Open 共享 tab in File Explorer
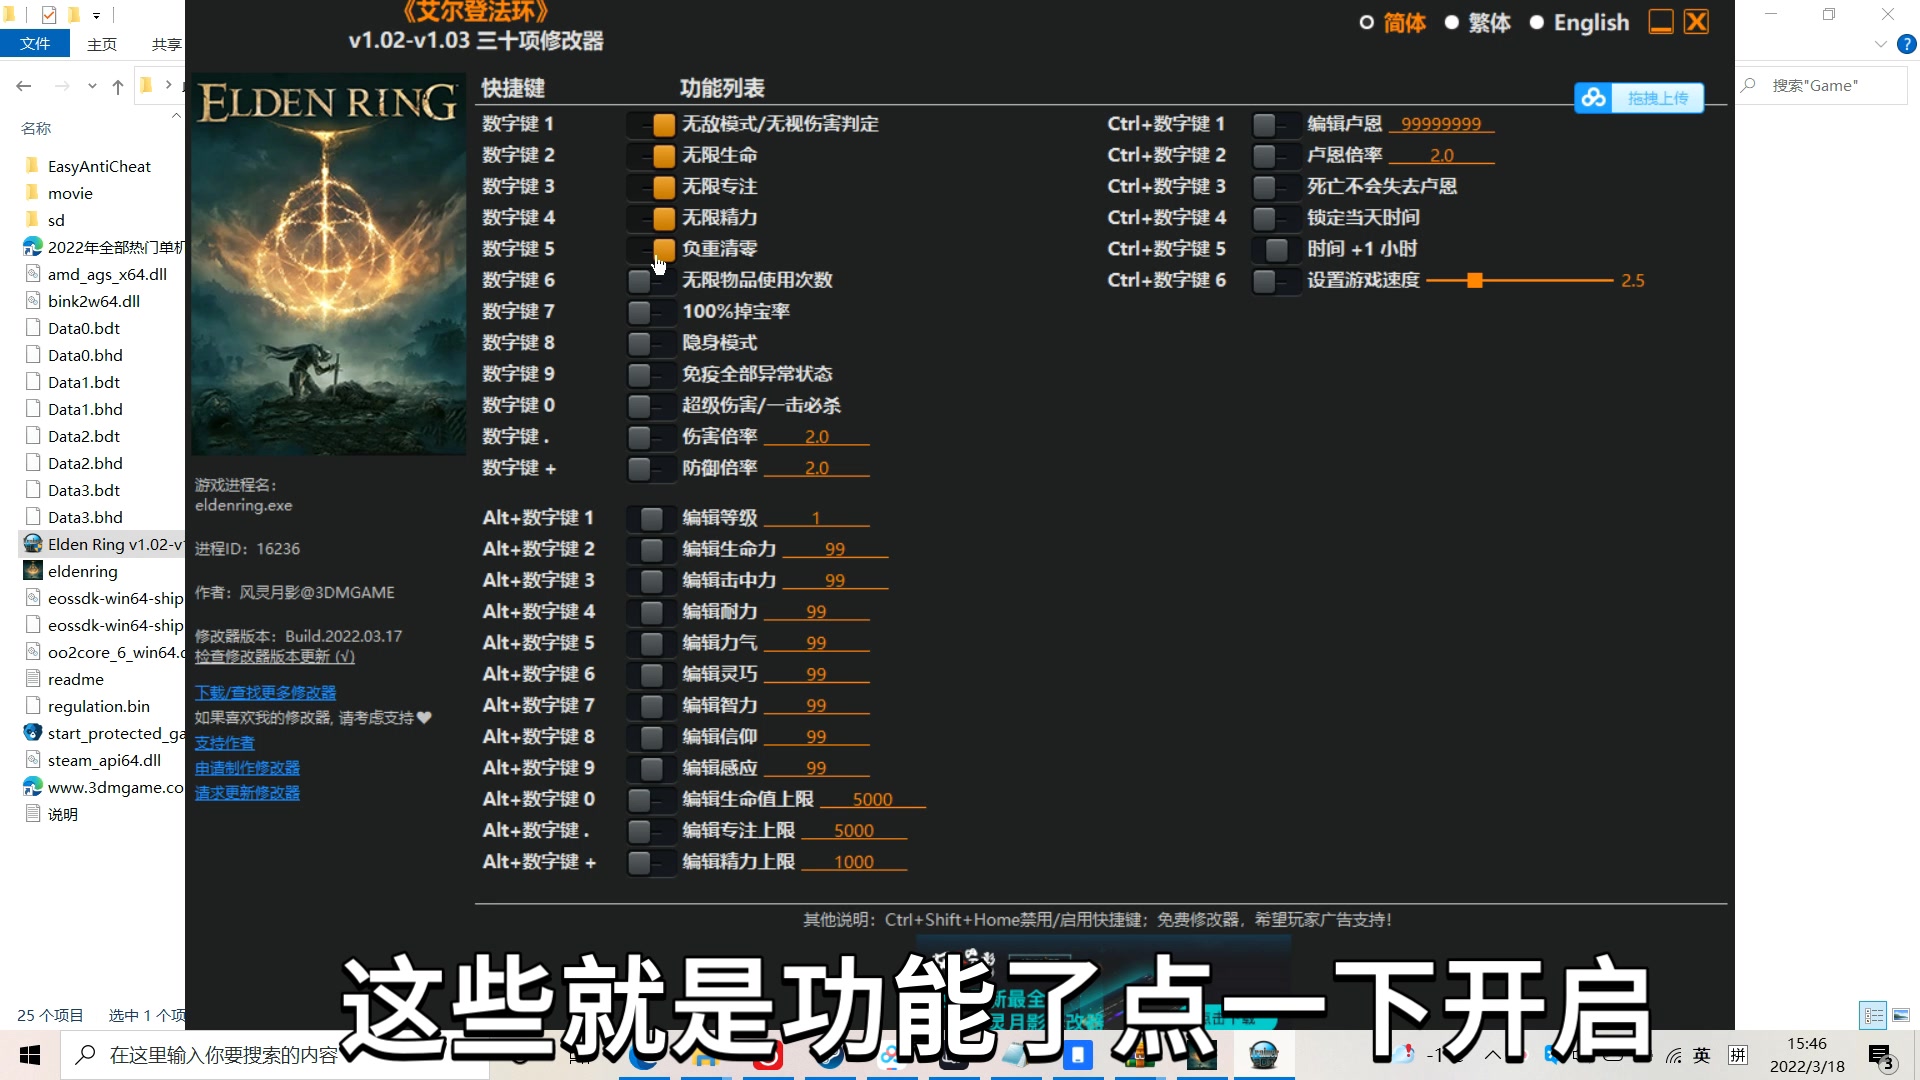Screen dimensions: 1920x1080 [167, 44]
